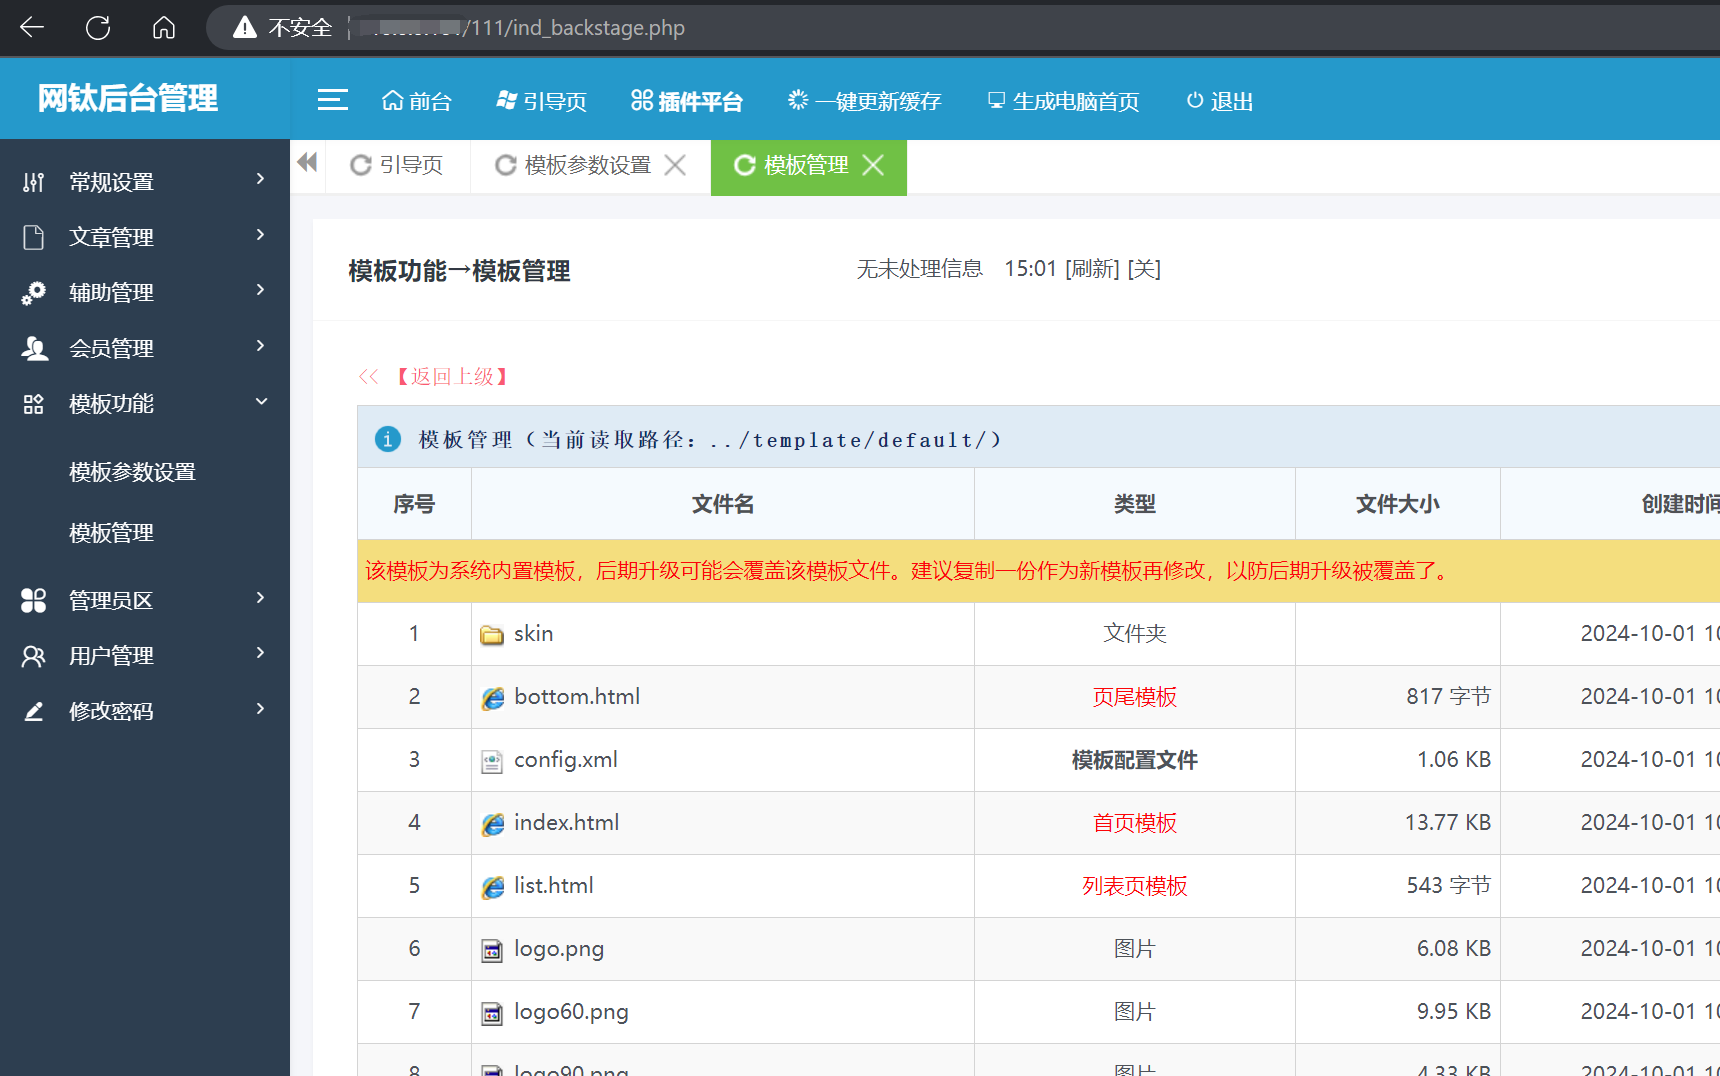Click the 管理员区 four-dots icon

34,600
